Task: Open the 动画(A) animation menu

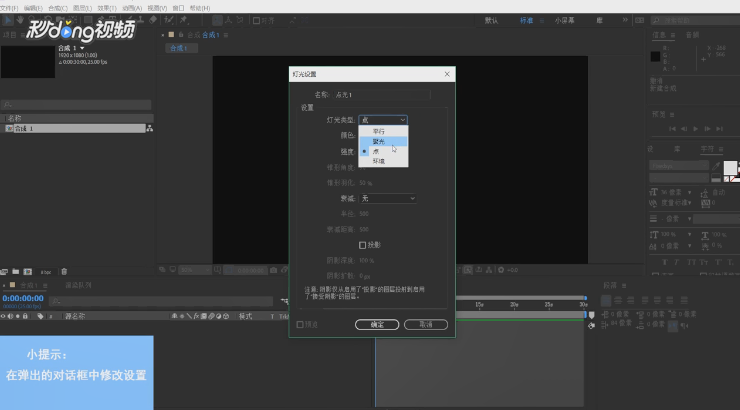Action: 132,8
